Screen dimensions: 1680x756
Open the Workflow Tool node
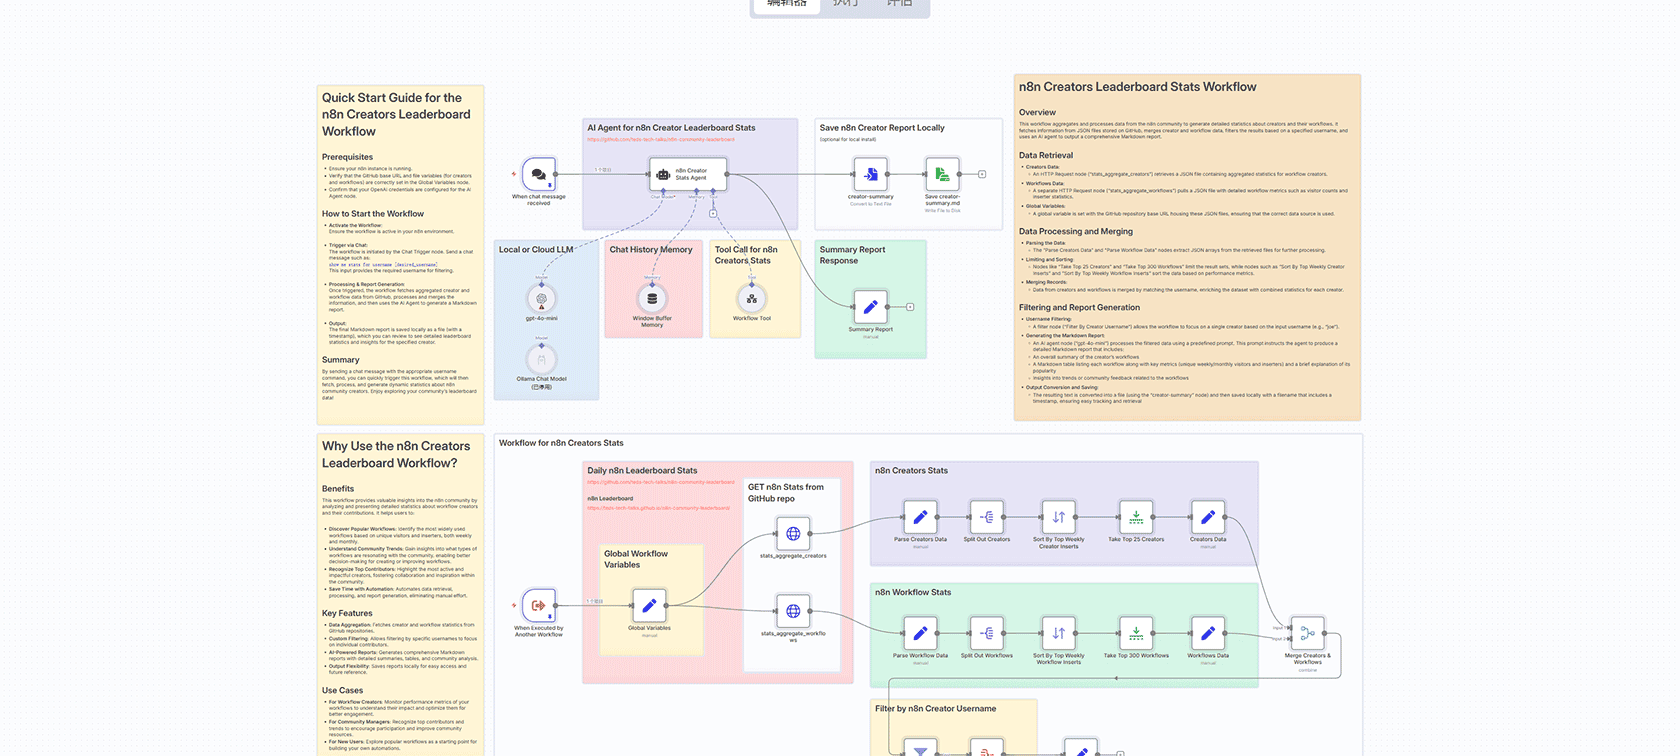pos(752,298)
